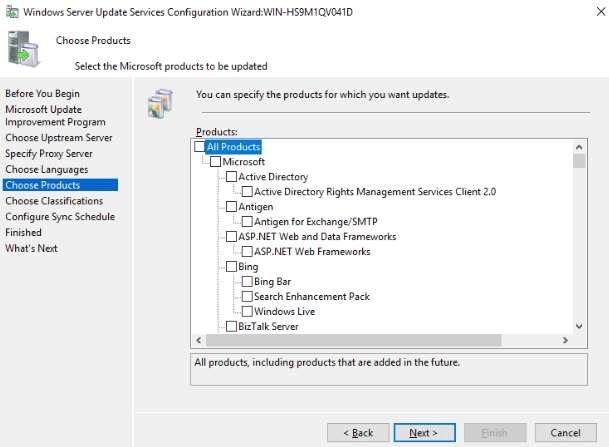Go to Microsoft Update Improvement Program step
Viewport: 609px width, 447px height.
point(55,116)
